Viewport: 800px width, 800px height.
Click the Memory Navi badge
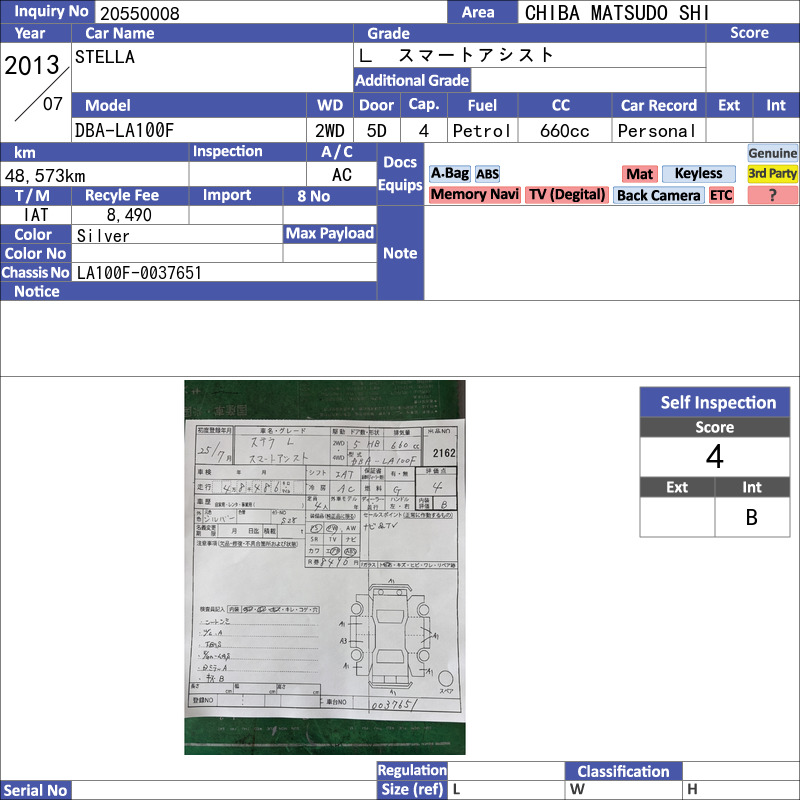click(474, 195)
